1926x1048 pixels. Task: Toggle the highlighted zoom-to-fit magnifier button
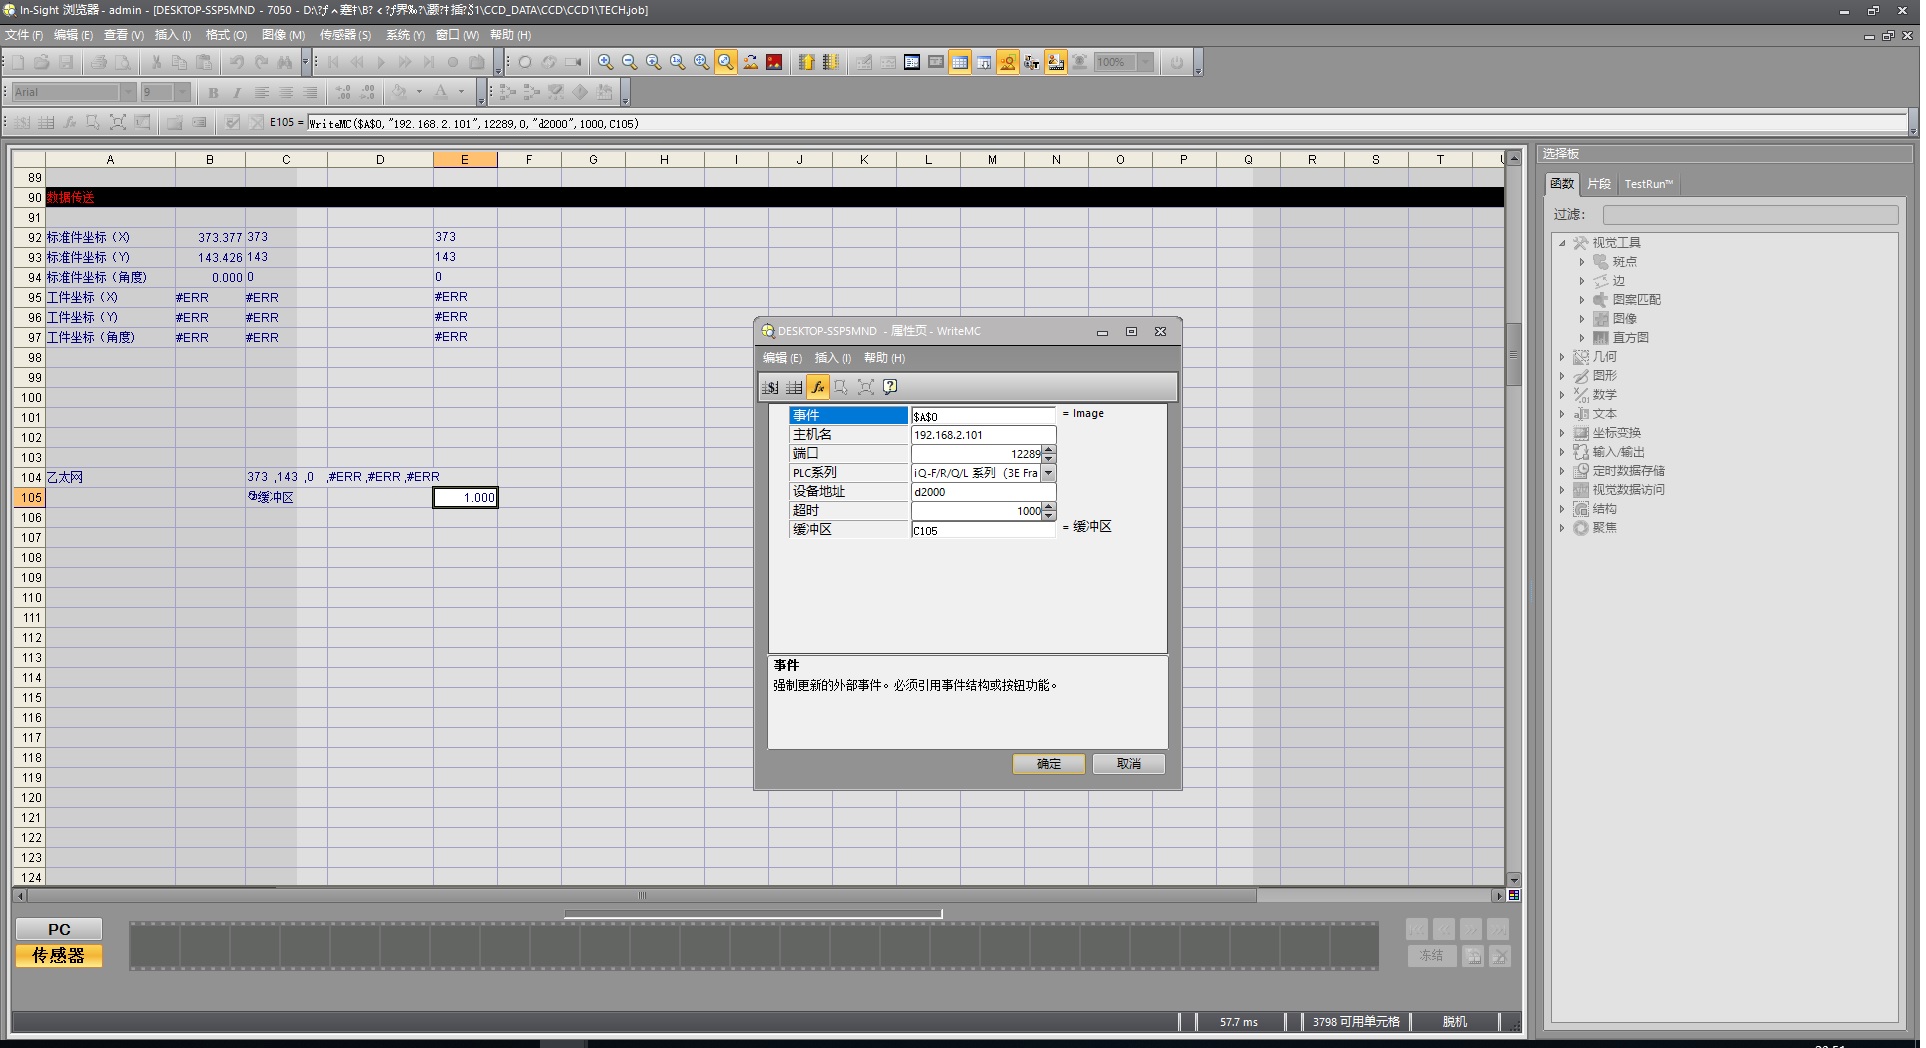pyautogui.click(x=726, y=62)
